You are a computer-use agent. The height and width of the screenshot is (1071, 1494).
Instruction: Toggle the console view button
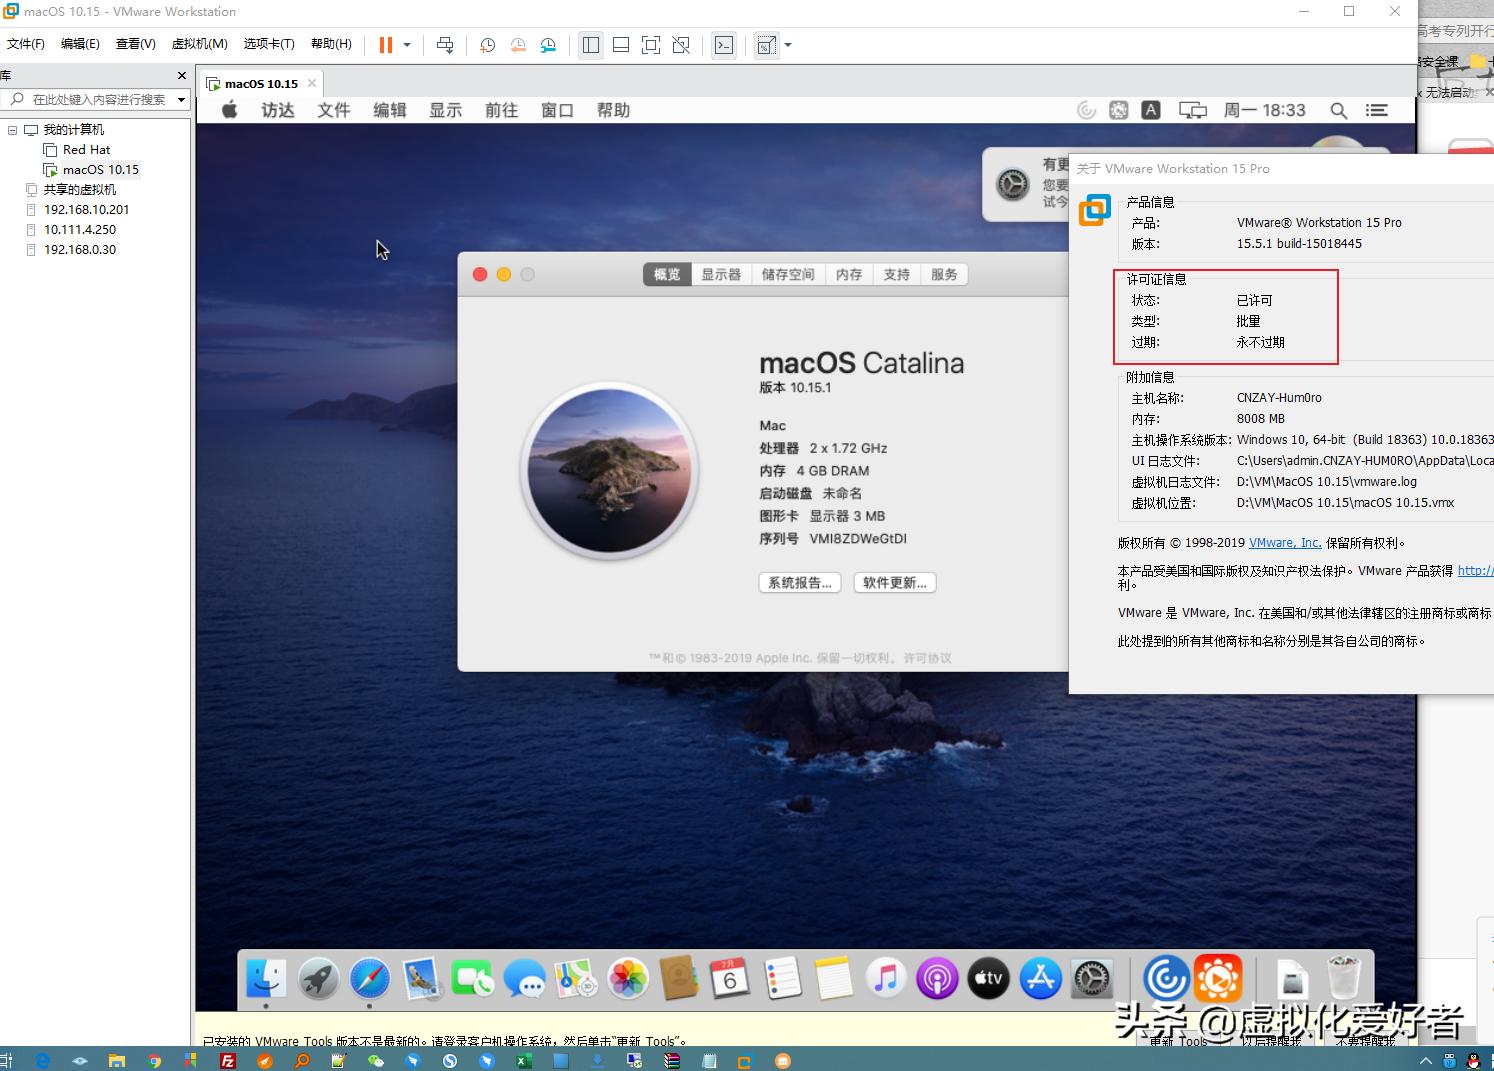724,44
